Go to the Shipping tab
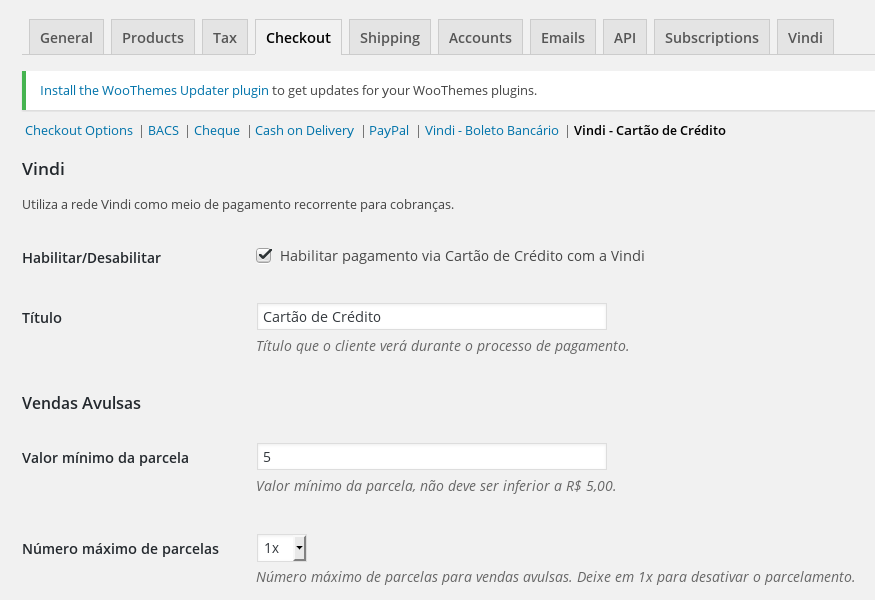Viewport: 875px width, 600px height. point(390,37)
